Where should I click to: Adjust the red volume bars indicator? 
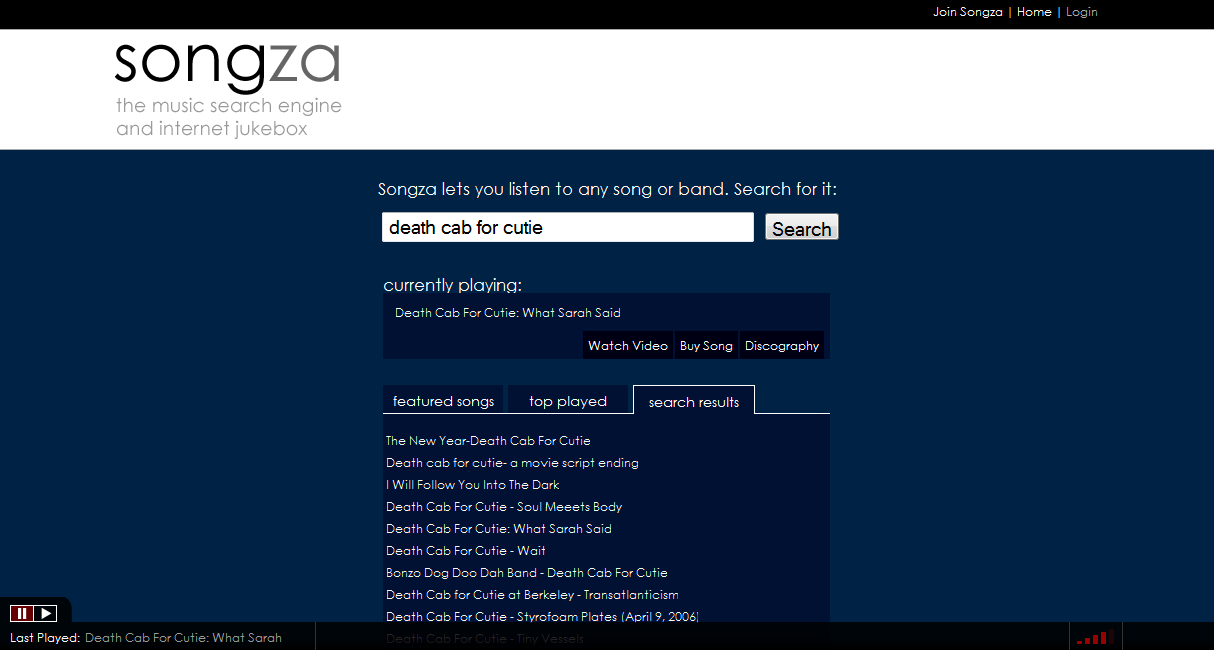coord(1095,637)
